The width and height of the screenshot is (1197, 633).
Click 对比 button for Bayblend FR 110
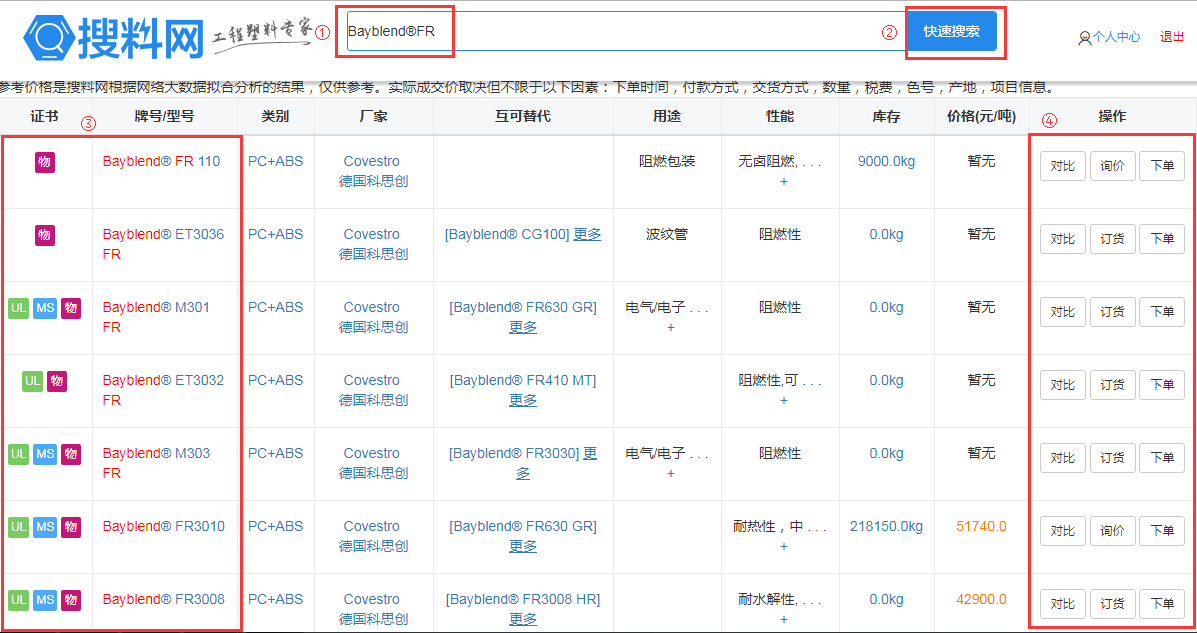(1062, 166)
